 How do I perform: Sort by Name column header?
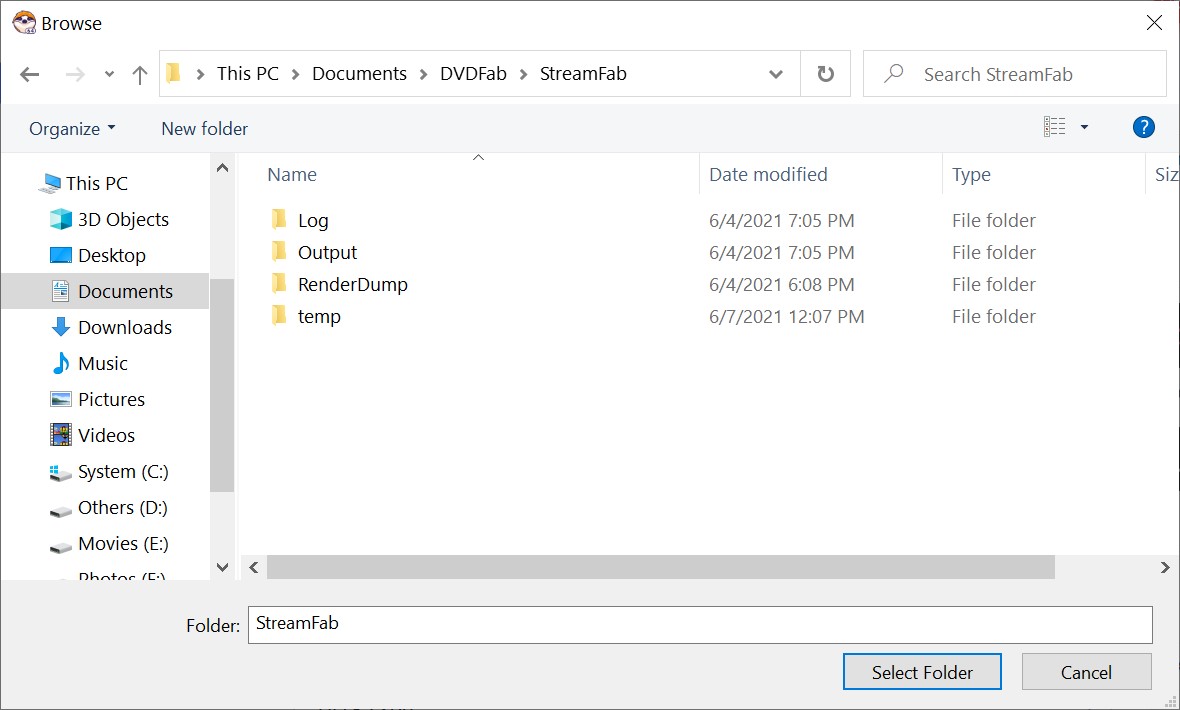point(292,175)
